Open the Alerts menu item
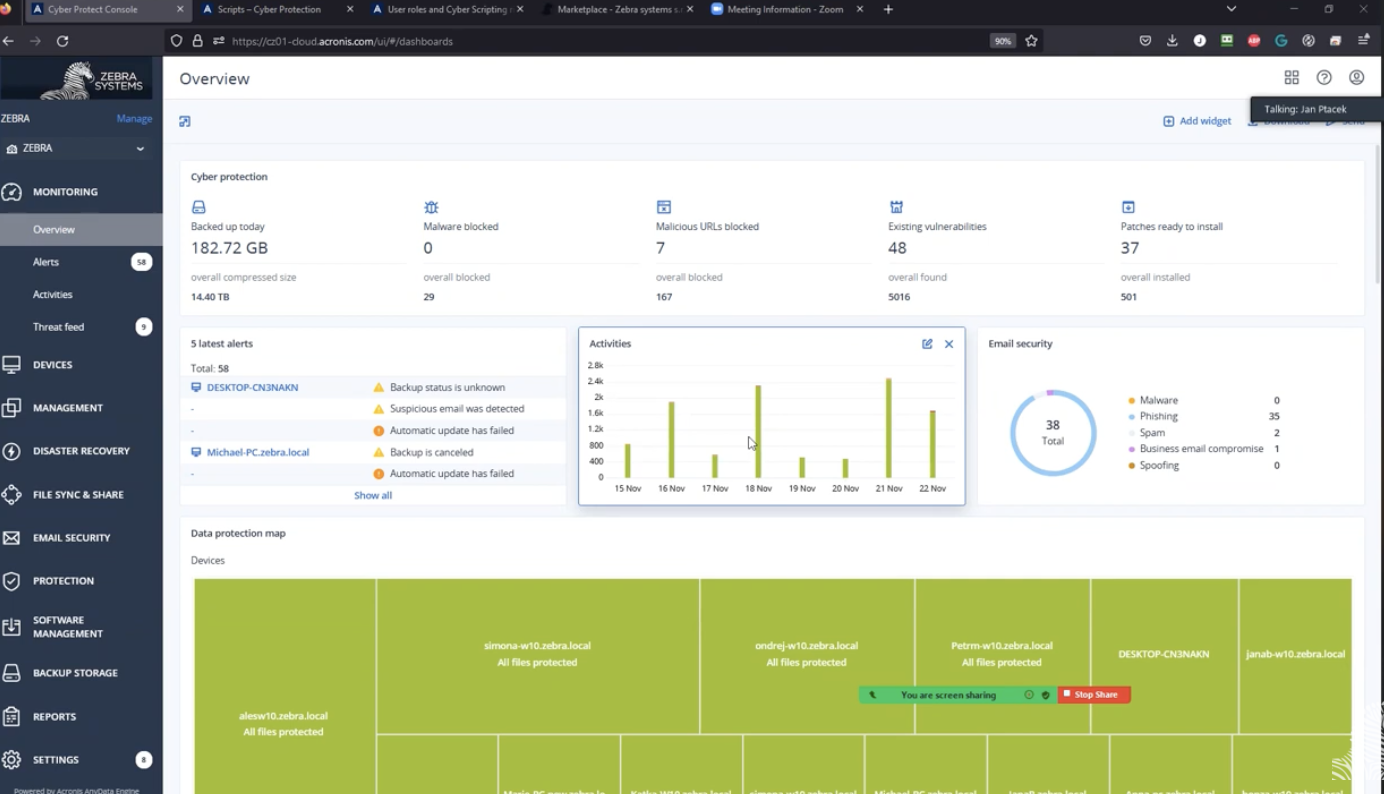 (81, 262)
